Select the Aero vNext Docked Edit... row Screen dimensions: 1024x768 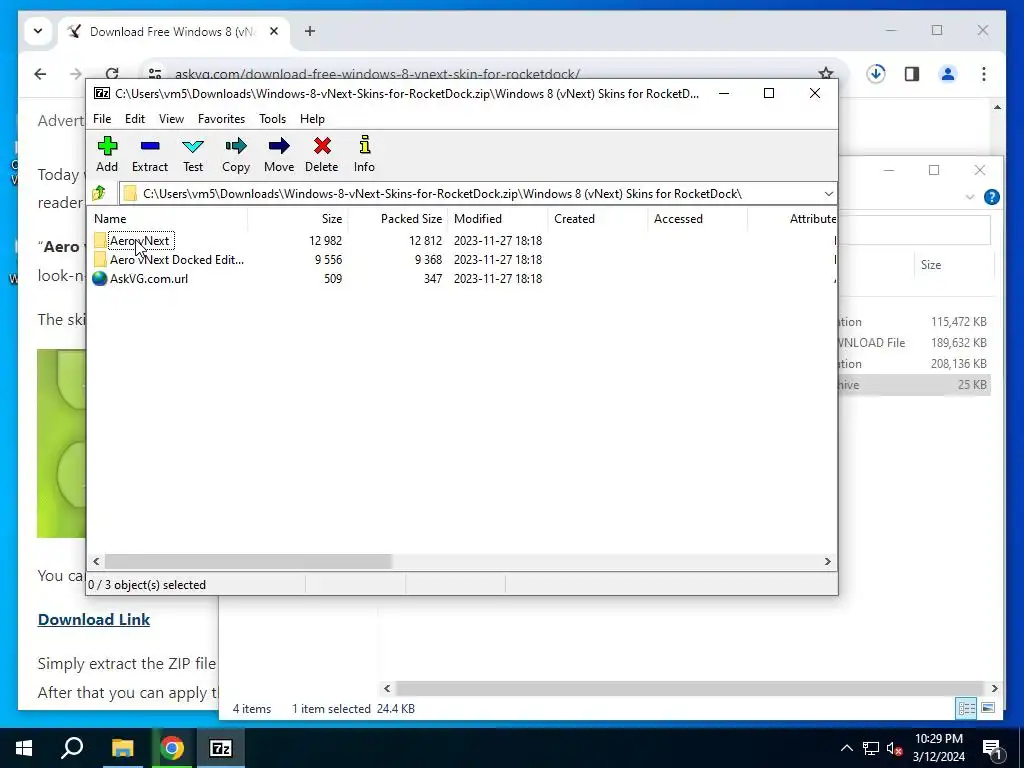(x=462, y=260)
